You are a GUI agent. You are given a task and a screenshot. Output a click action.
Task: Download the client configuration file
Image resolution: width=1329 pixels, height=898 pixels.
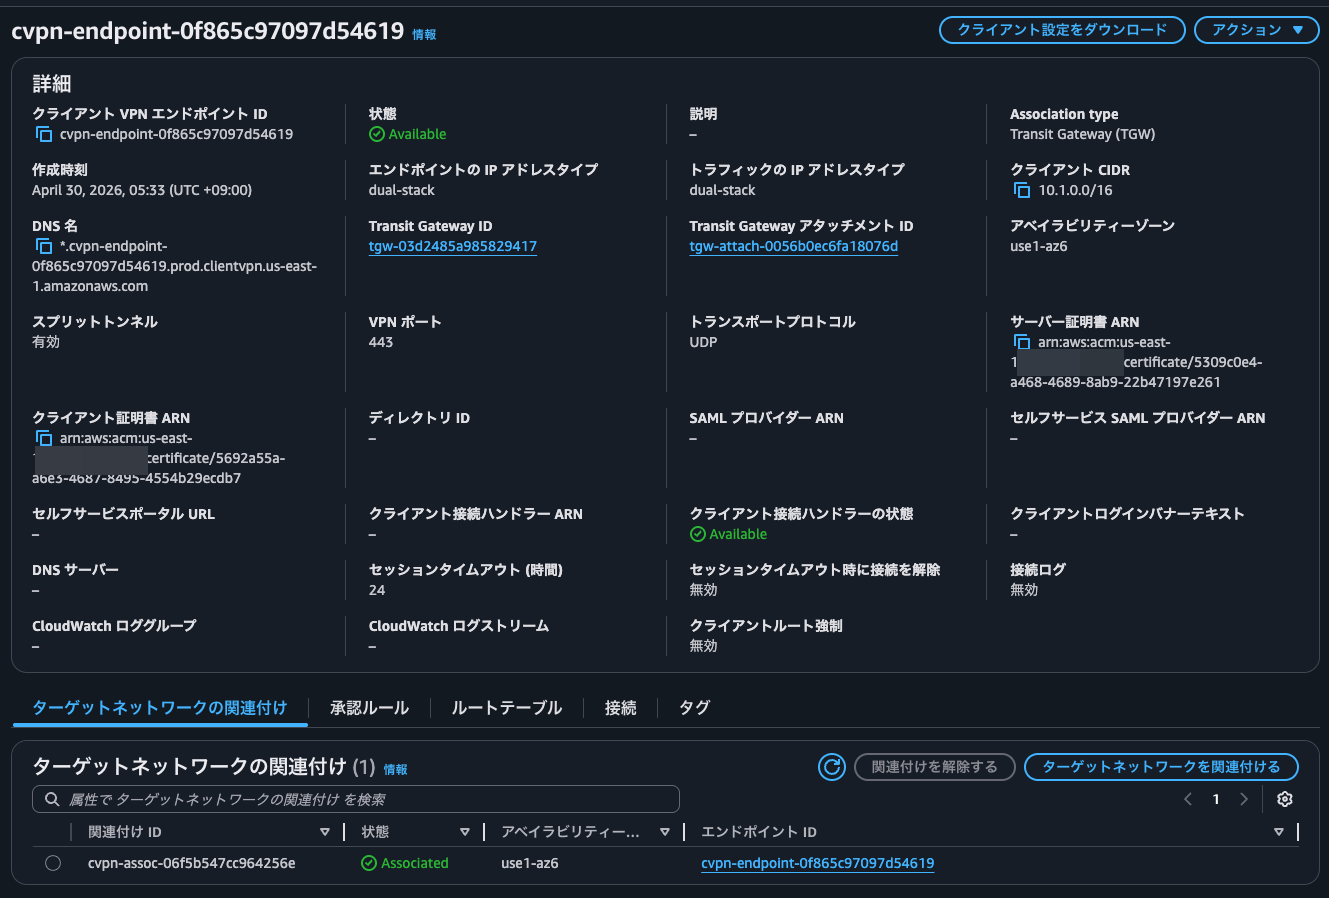click(1061, 29)
